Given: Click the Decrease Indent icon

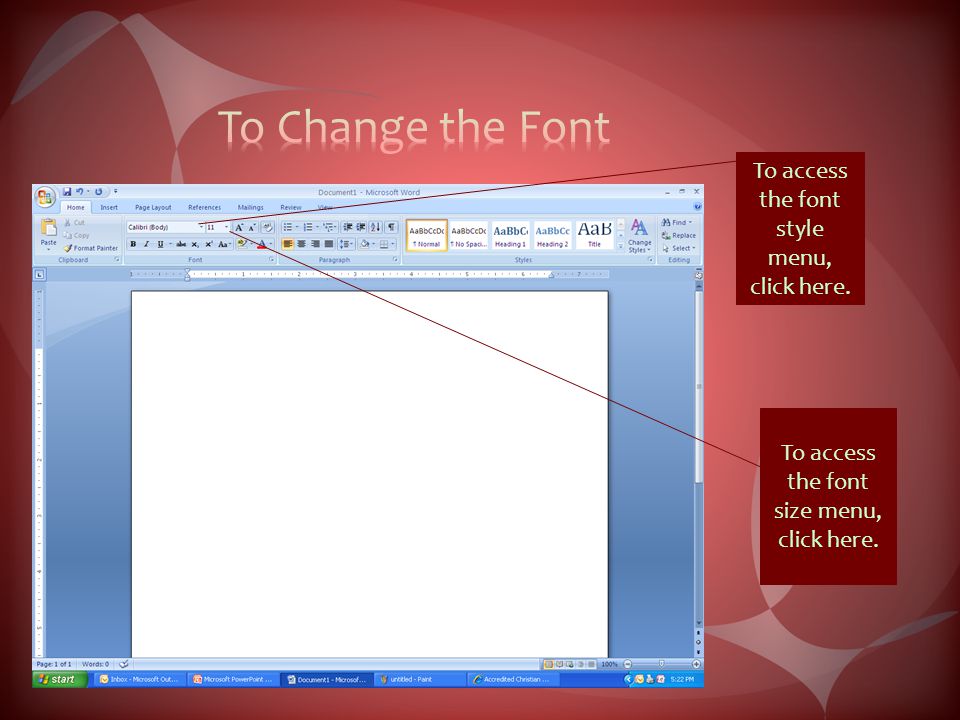Looking at the screenshot, I should coord(348,227).
